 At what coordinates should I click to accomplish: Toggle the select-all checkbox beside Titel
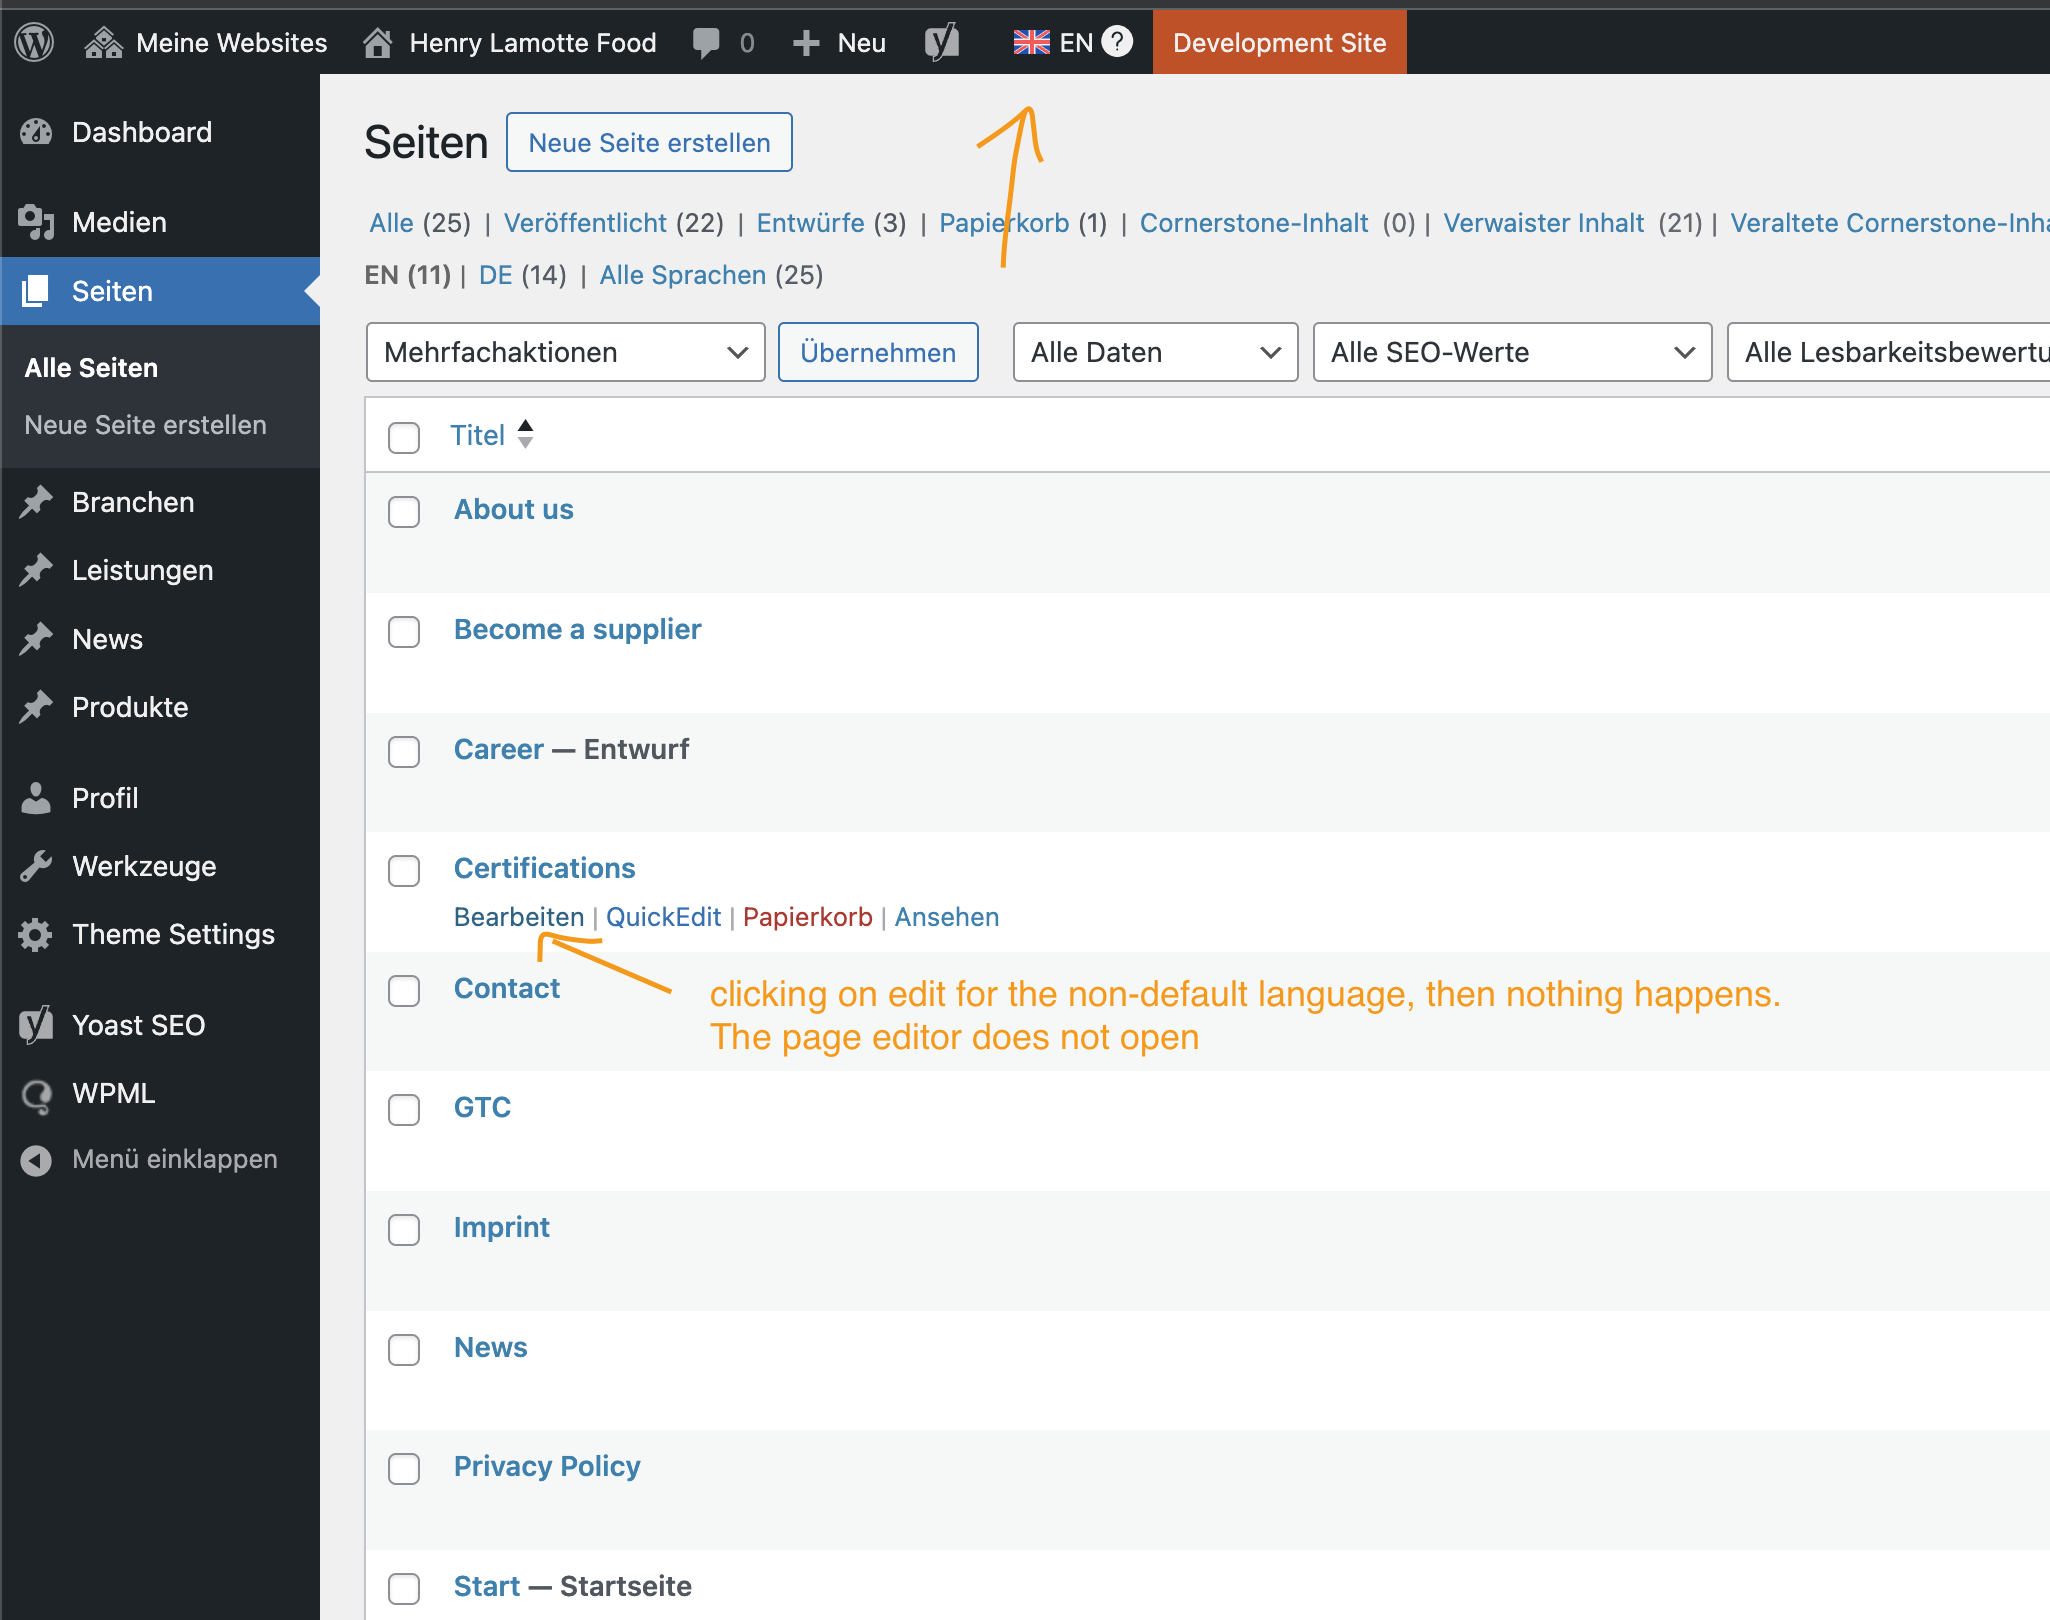(x=404, y=437)
